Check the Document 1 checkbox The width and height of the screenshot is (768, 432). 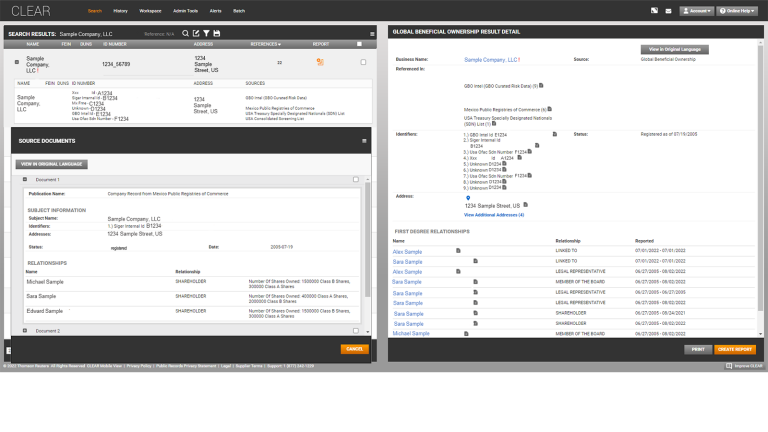click(x=355, y=180)
